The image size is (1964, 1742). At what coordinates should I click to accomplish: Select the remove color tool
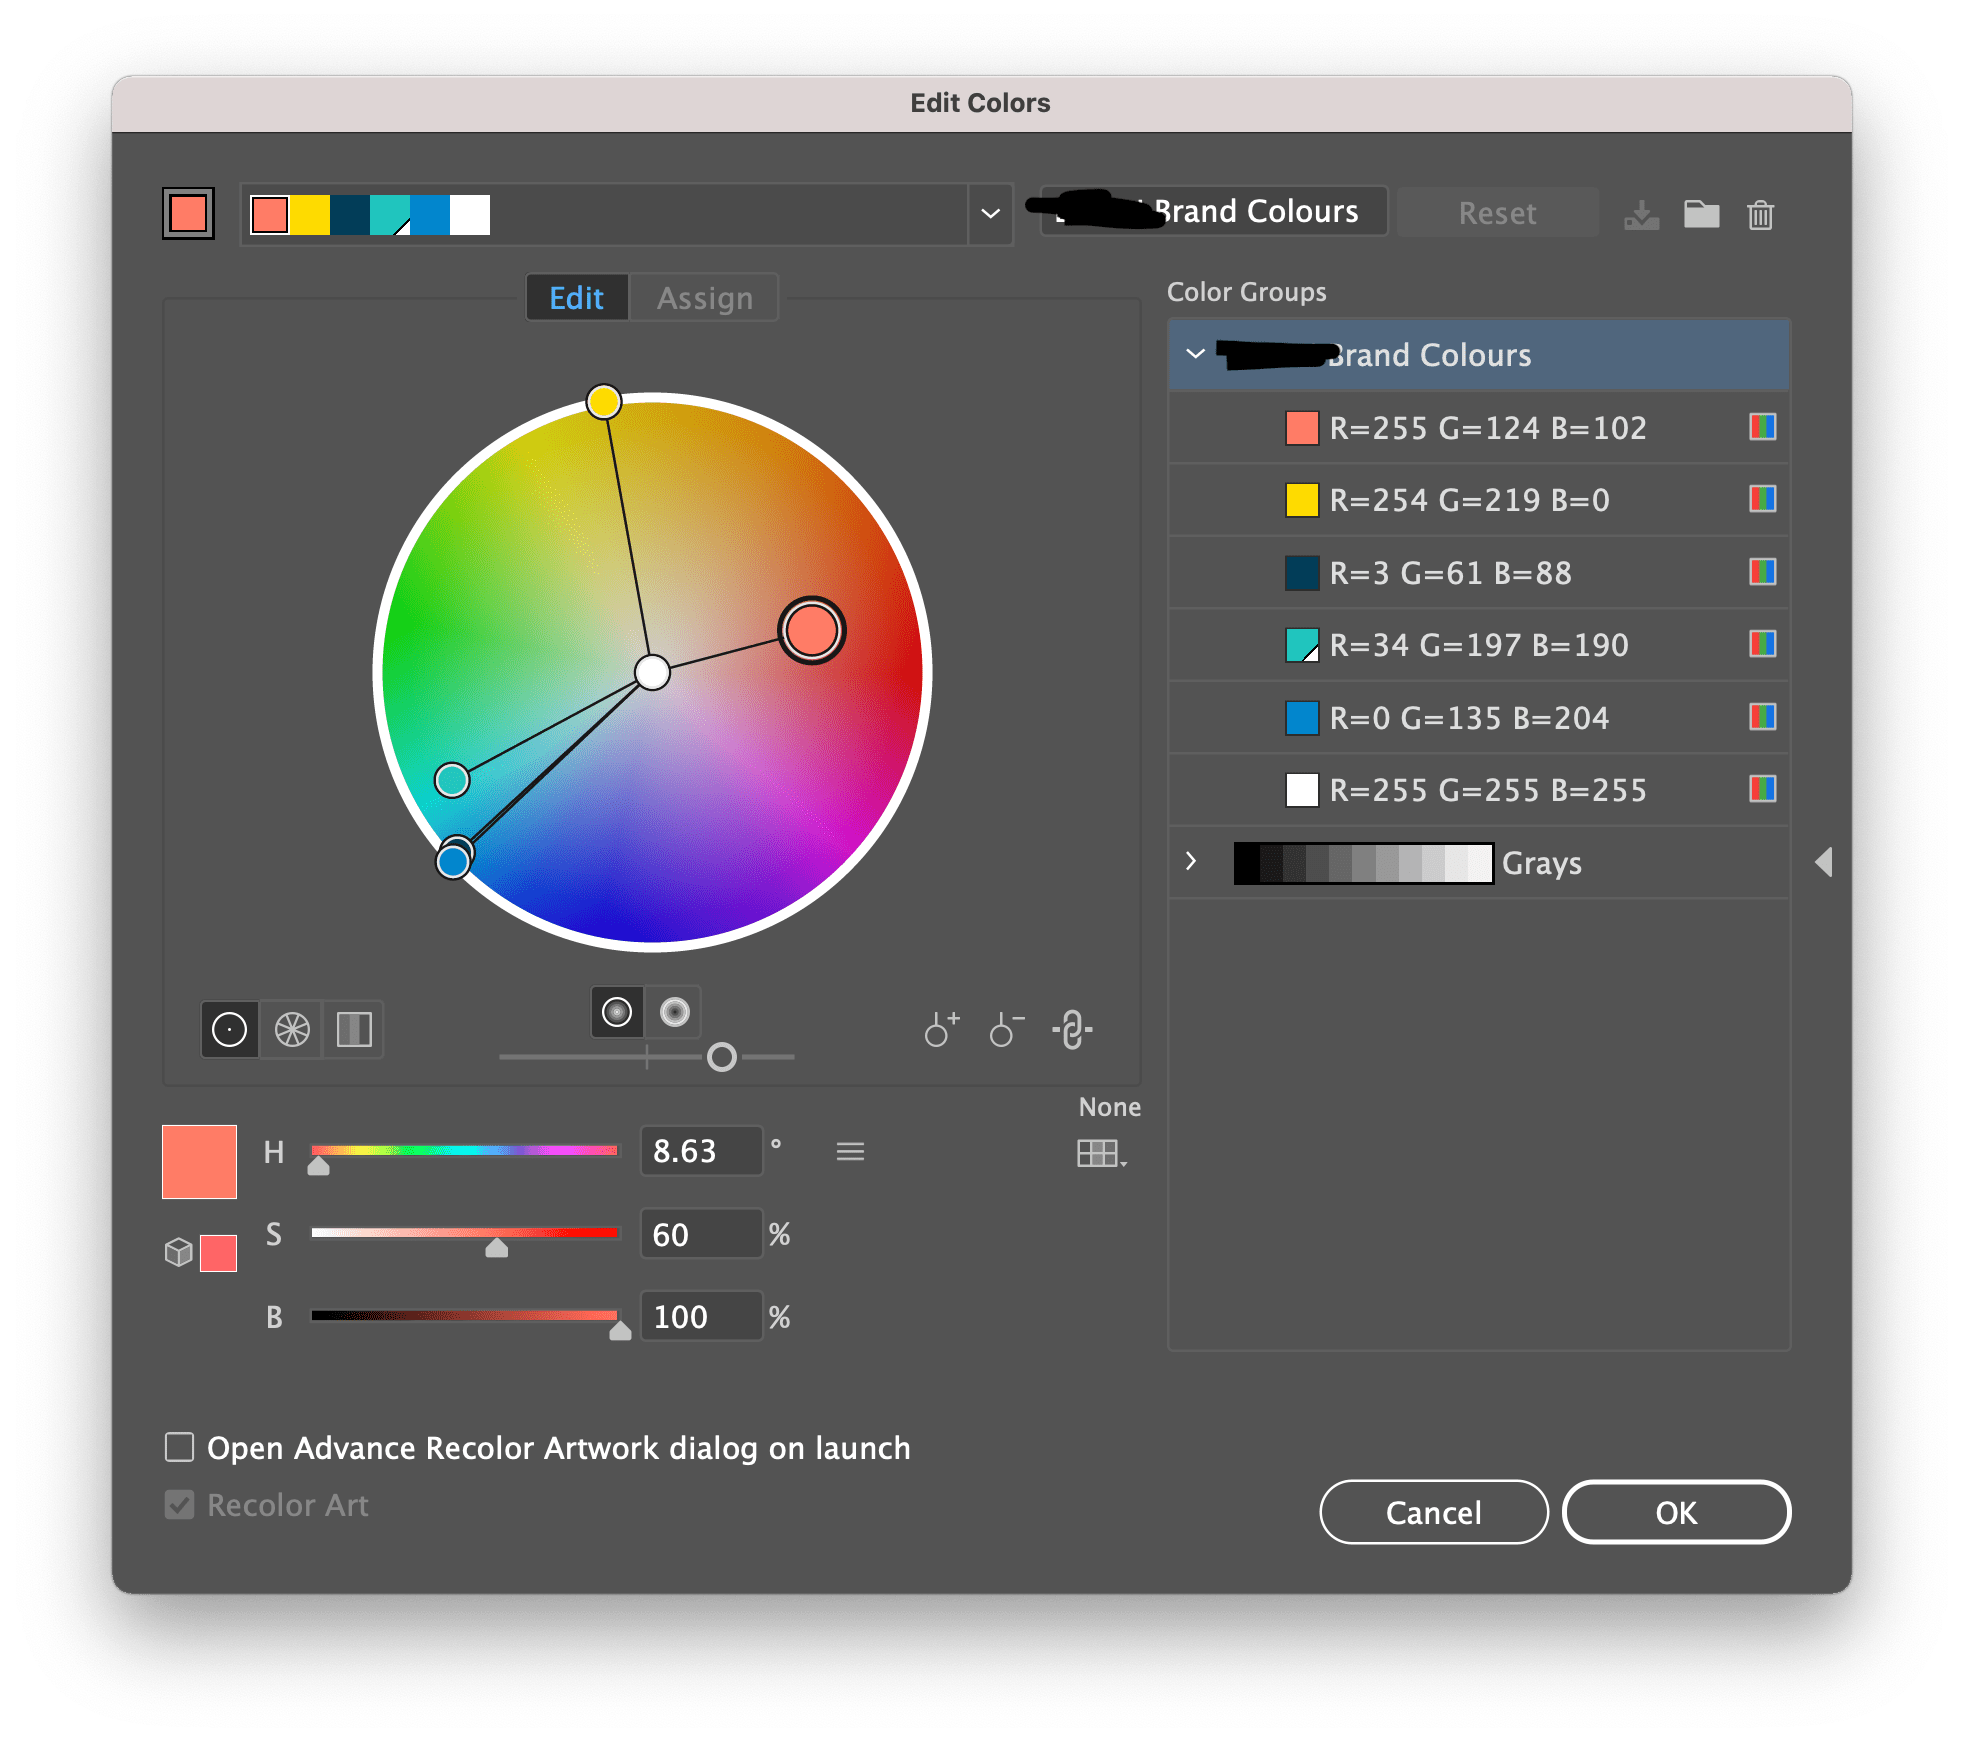[1004, 1030]
